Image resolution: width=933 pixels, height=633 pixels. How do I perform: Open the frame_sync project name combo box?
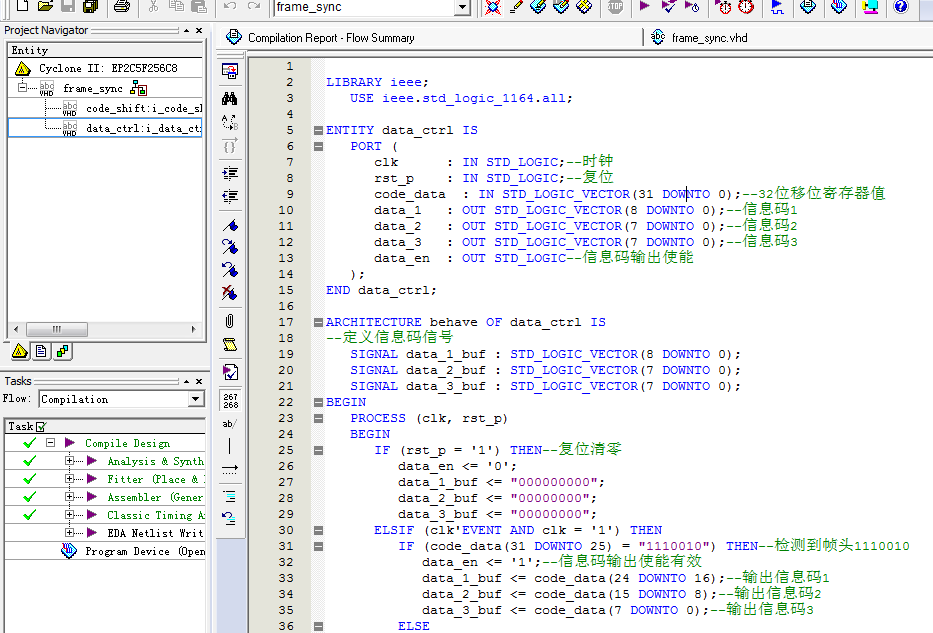(462, 7)
